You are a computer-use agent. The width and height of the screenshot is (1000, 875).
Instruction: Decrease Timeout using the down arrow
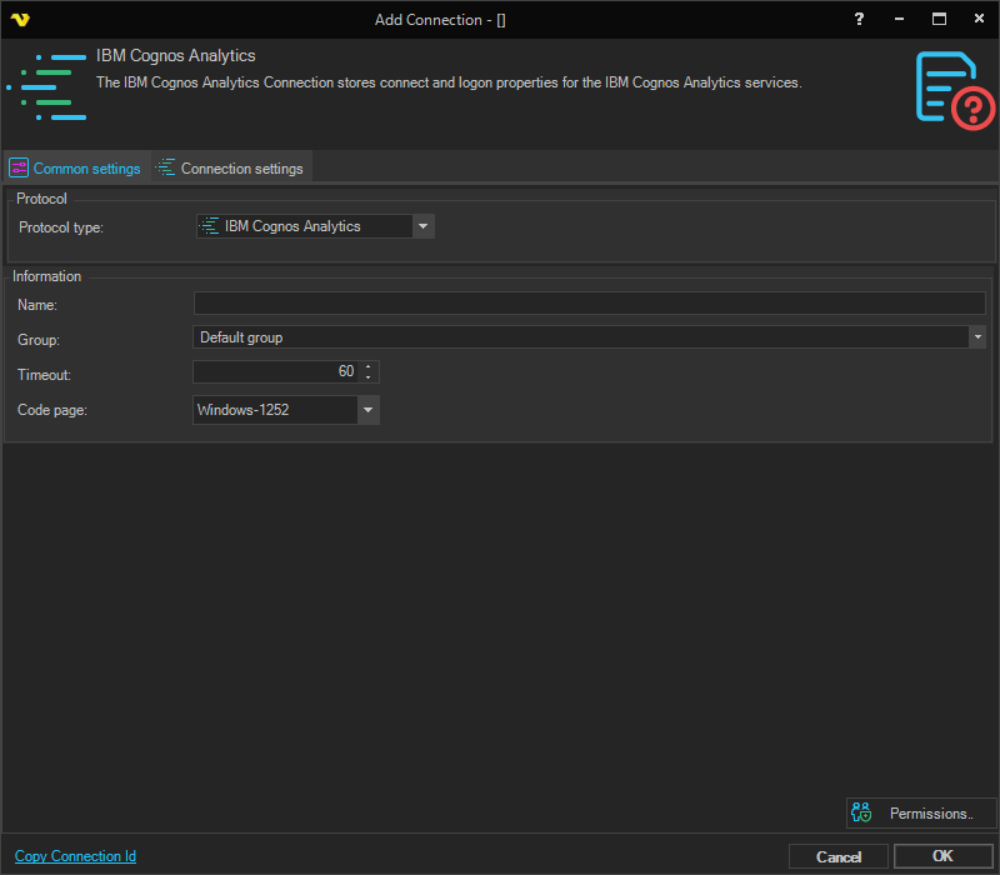point(369,377)
